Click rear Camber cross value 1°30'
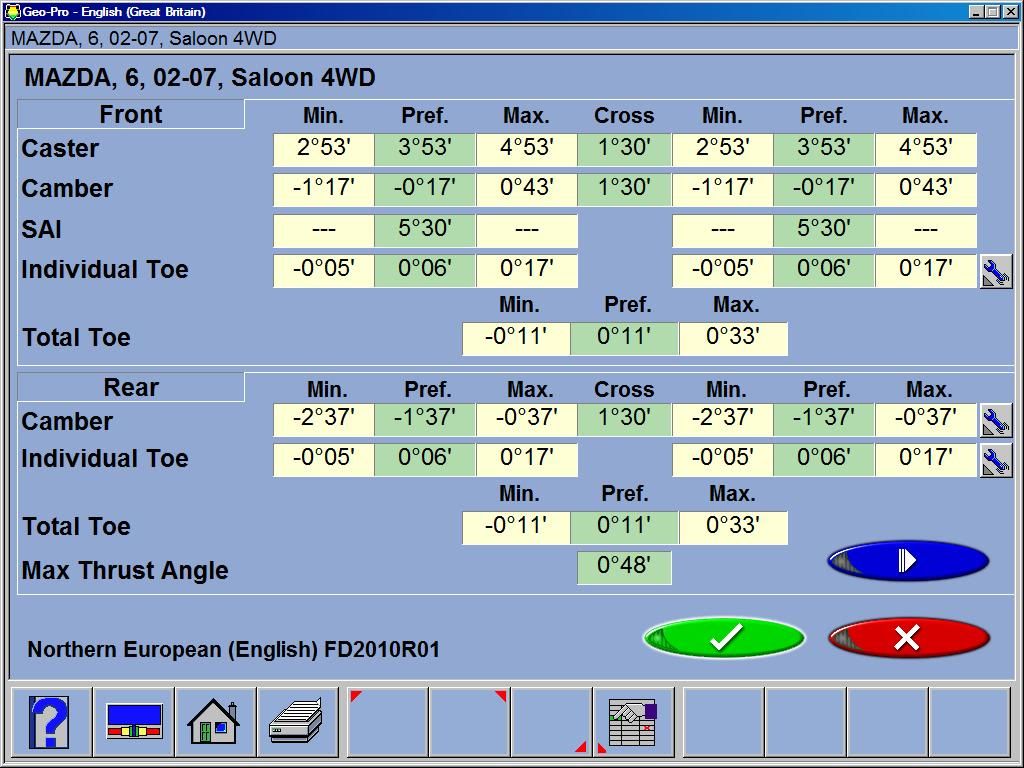Image resolution: width=1024 pixels, height=768 pixels. [624, 419]
